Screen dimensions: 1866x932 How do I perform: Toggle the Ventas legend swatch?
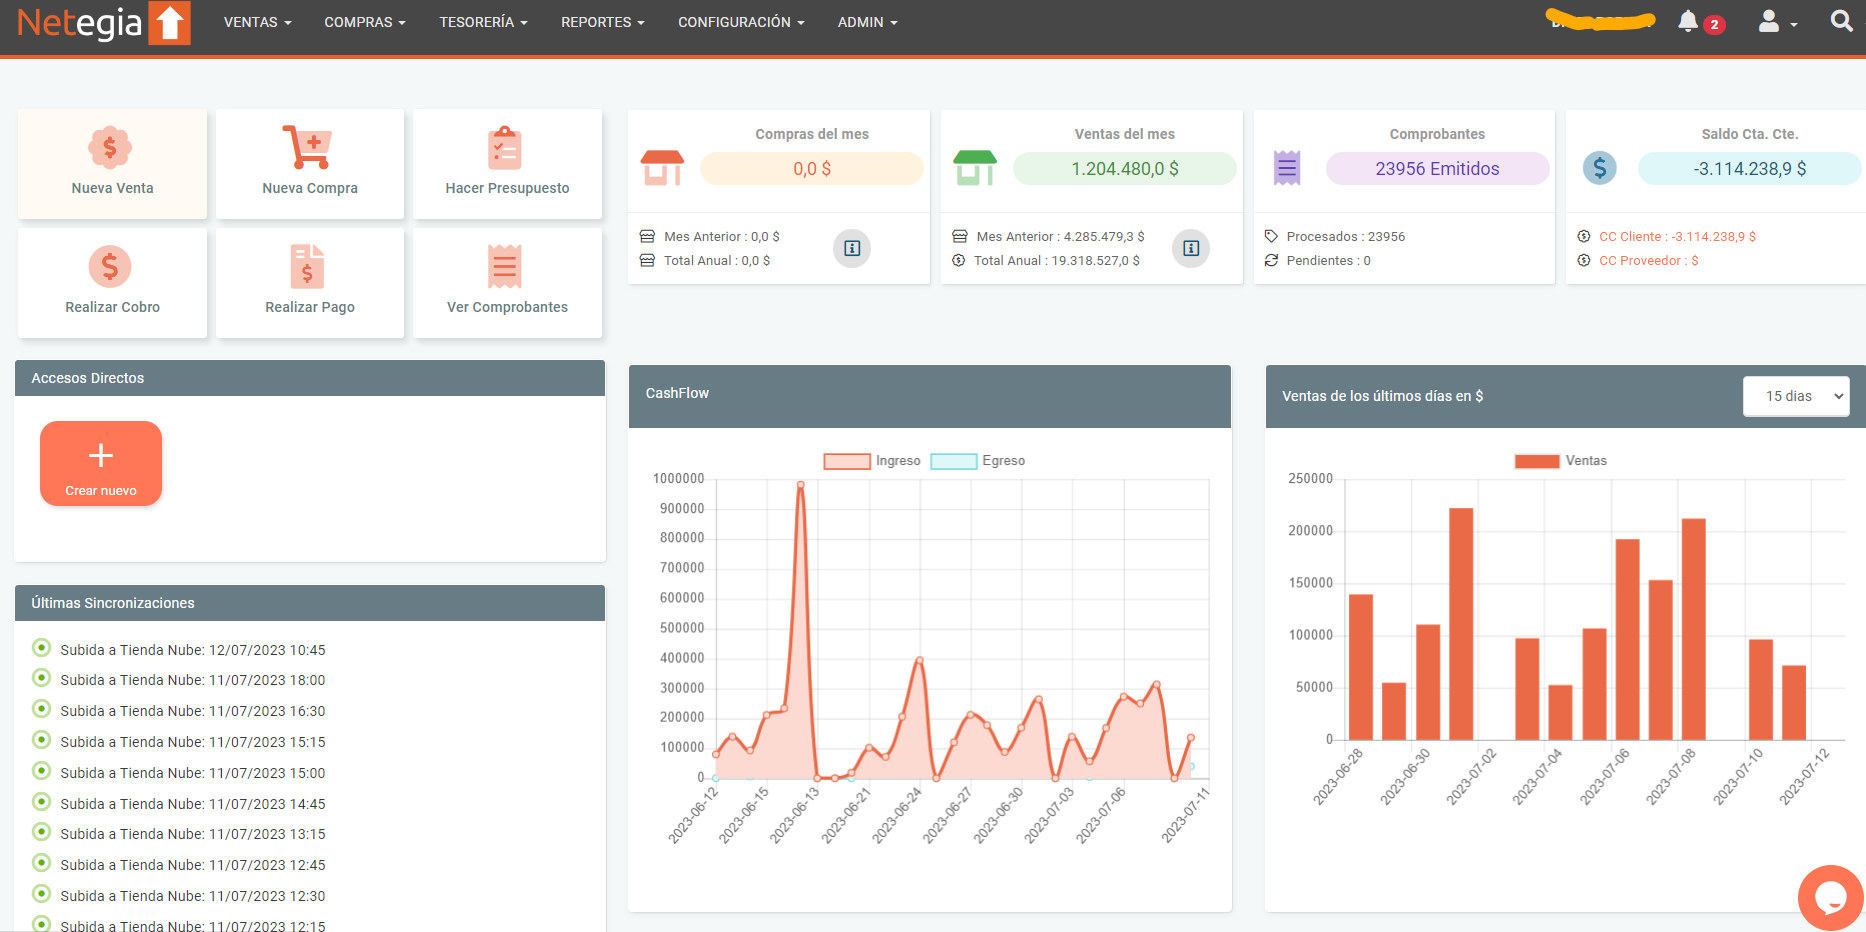click(x=1537, y=461)
